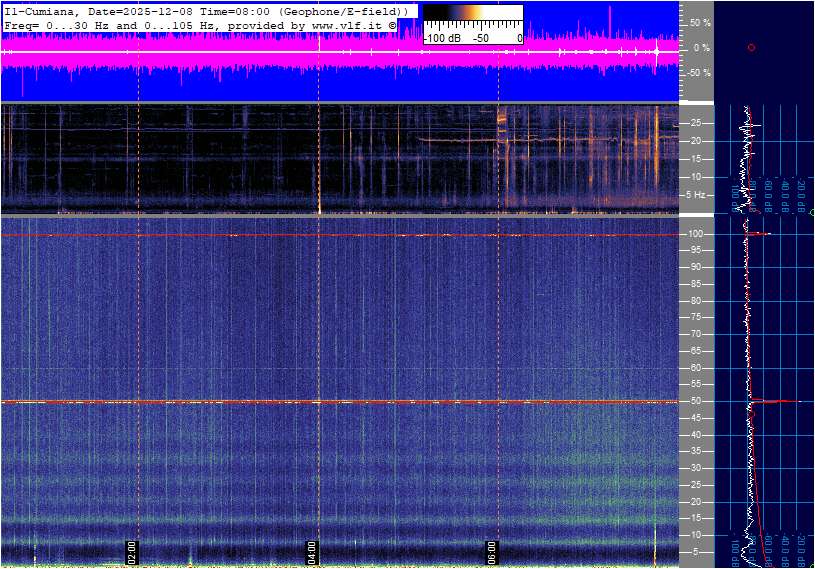Image resolution: width=815 pixels, height=569 pixels.
Task: Click the -100 dB label on color scale
Action: [x=441, y=38]
